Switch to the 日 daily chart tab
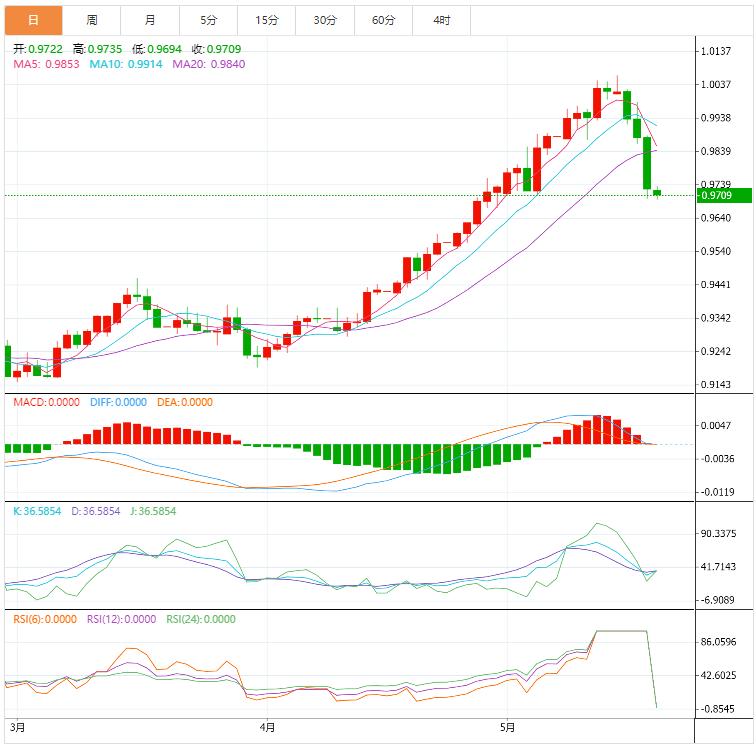Viewport: 756px width, 748px height. point(33,20)
